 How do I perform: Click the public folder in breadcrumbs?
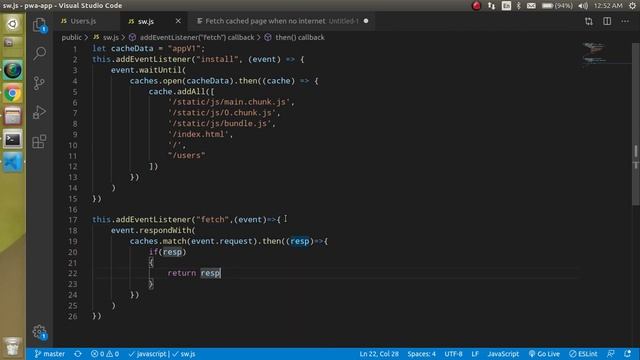click(71, 38)
